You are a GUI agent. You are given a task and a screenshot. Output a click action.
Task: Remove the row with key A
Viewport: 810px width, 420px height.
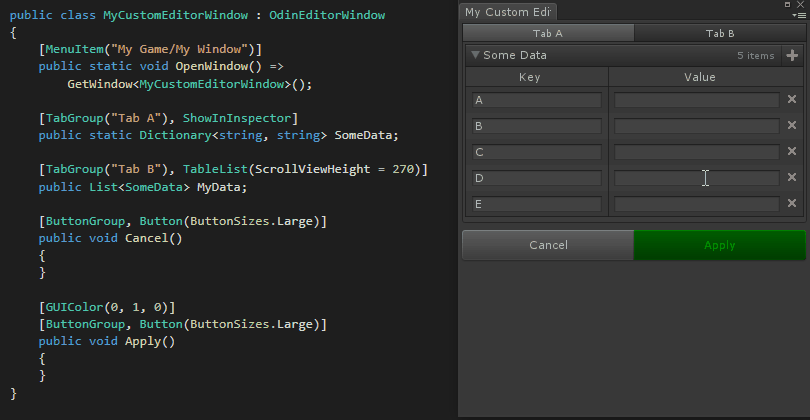792,100
